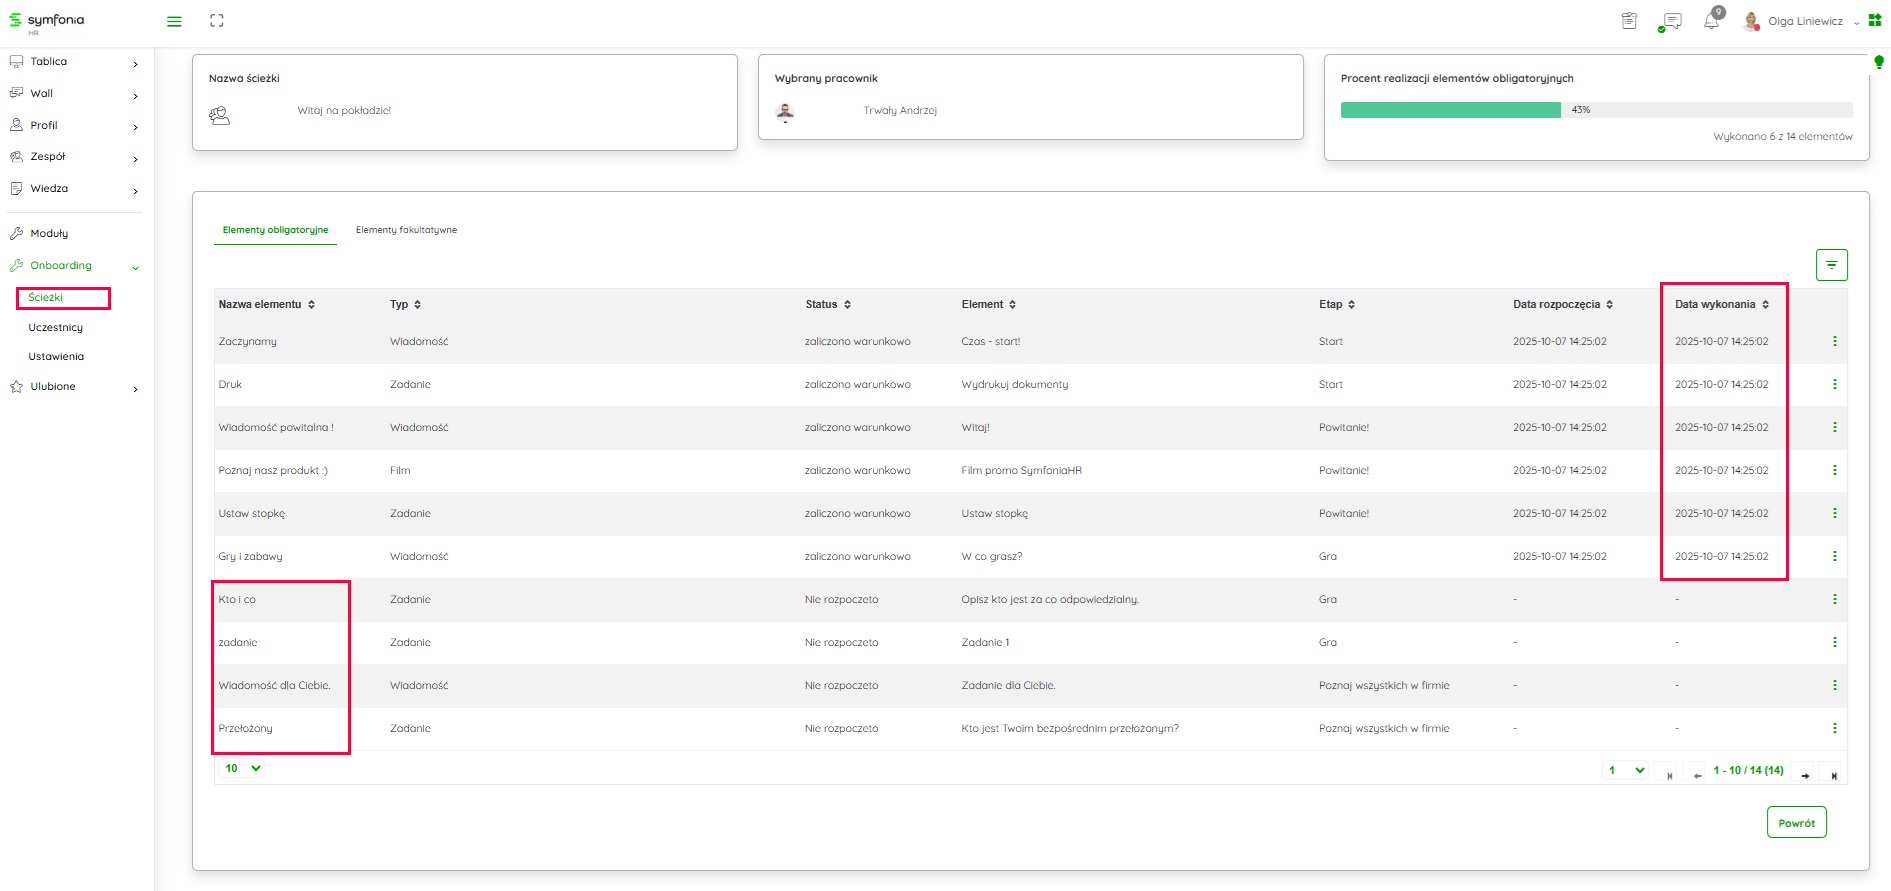Click the green lightbulb hint icon
The image size is (1891, 891).
[x=1878, y=62]
